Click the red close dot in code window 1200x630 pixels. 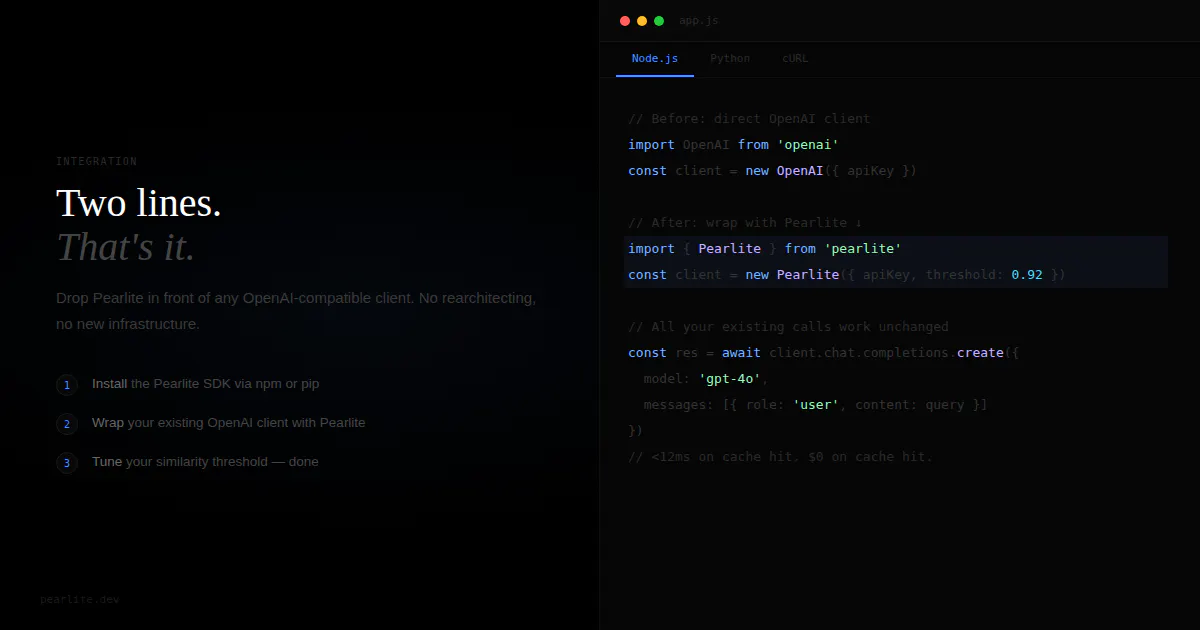point(625,21)
